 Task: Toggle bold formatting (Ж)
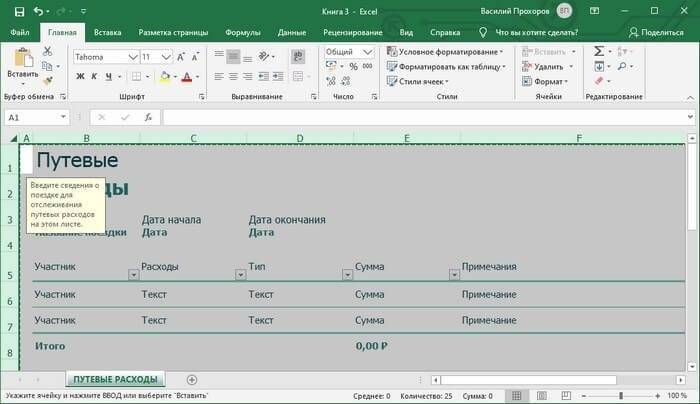tap(80, 77)
